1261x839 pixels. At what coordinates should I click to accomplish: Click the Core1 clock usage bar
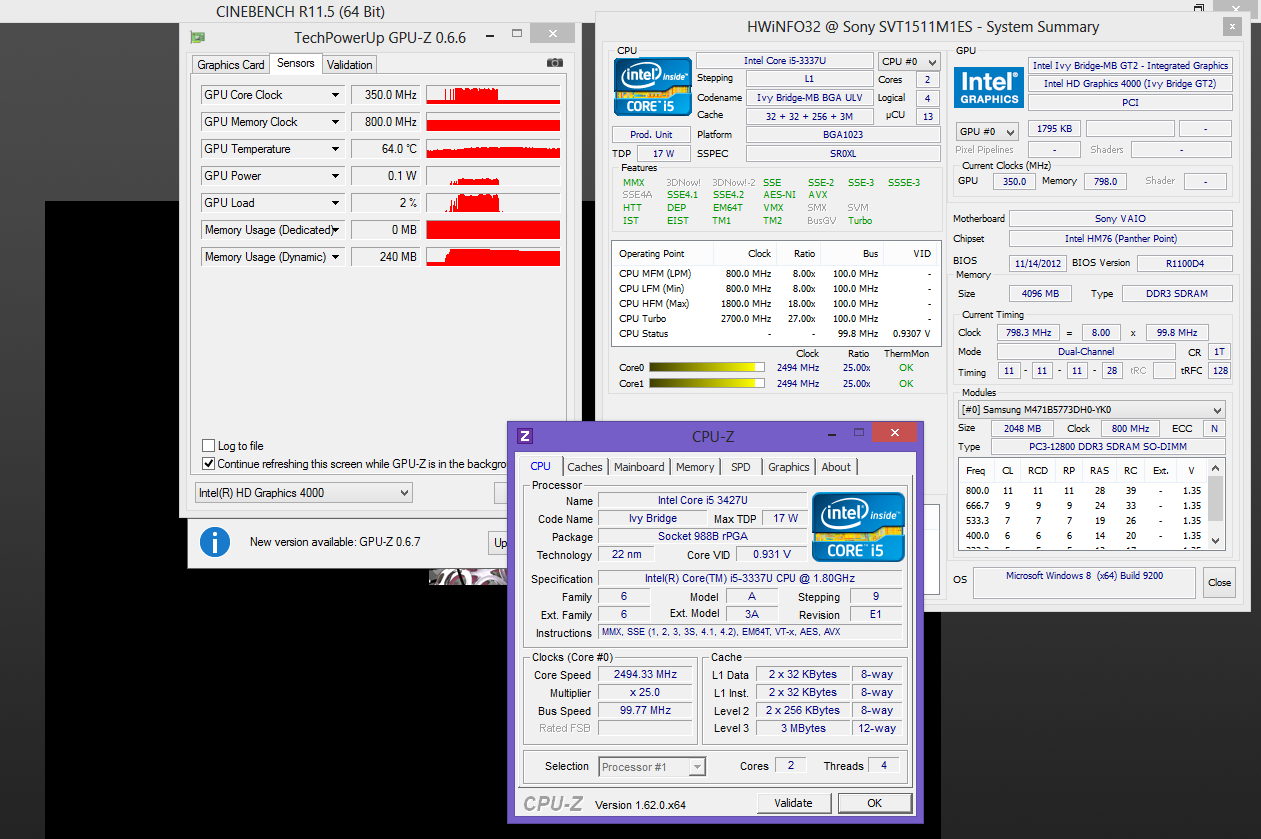point(707,384)
